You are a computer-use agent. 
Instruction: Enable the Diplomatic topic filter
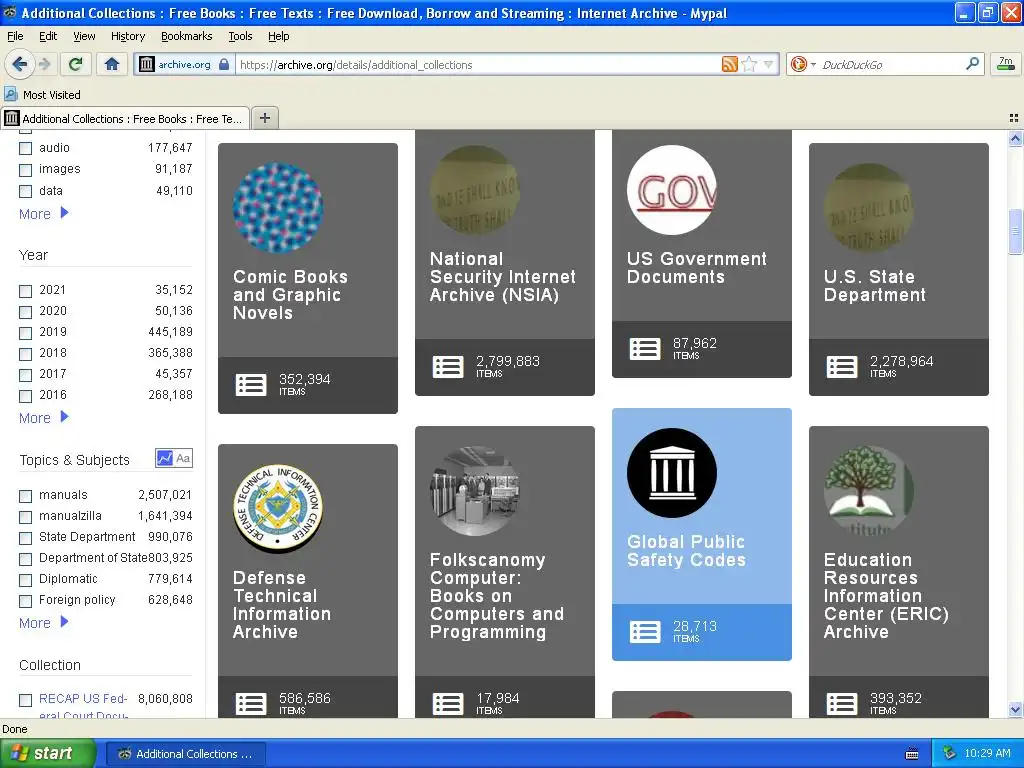point(25,579)
